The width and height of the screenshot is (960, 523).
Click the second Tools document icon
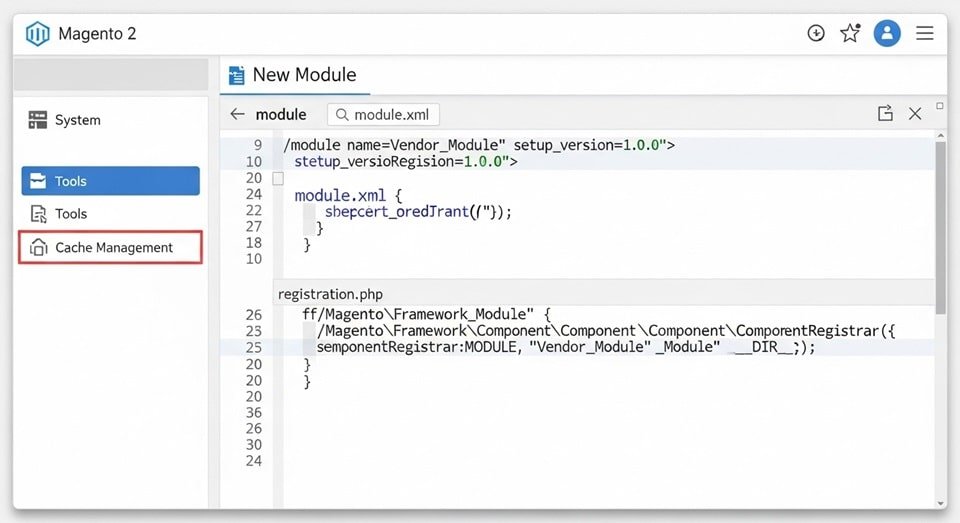coord(39,214)
